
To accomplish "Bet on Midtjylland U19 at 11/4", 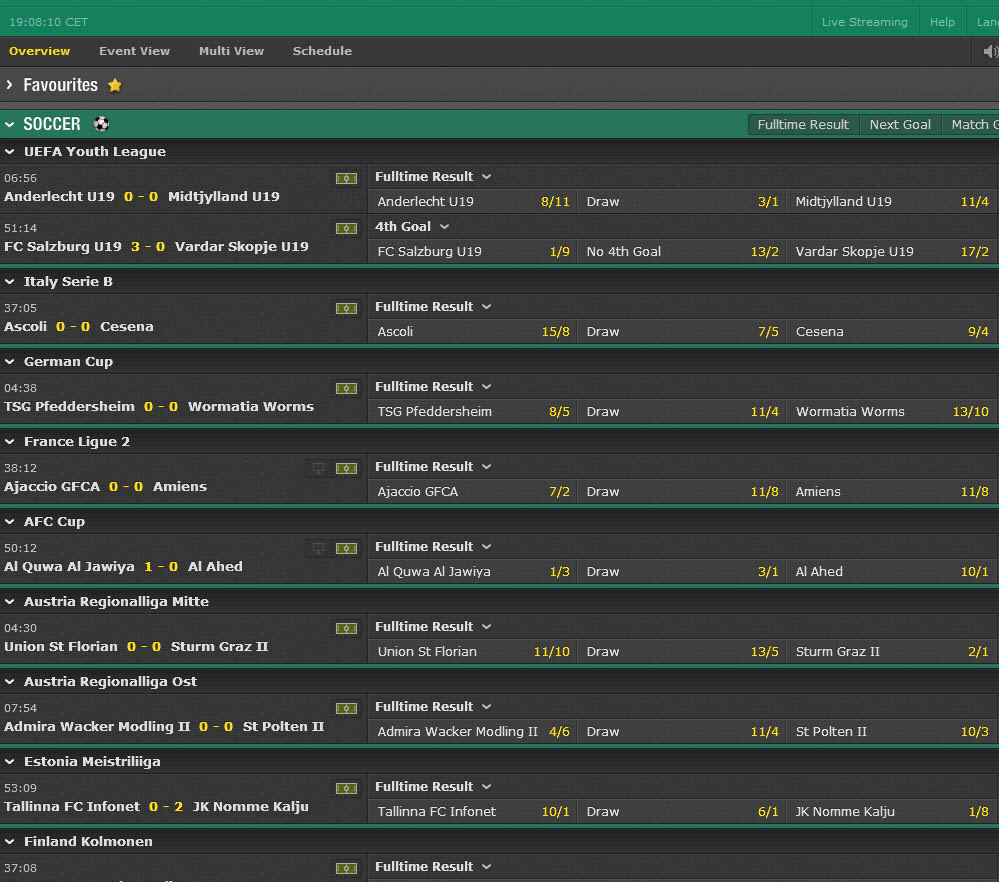I will coord(891,201).
